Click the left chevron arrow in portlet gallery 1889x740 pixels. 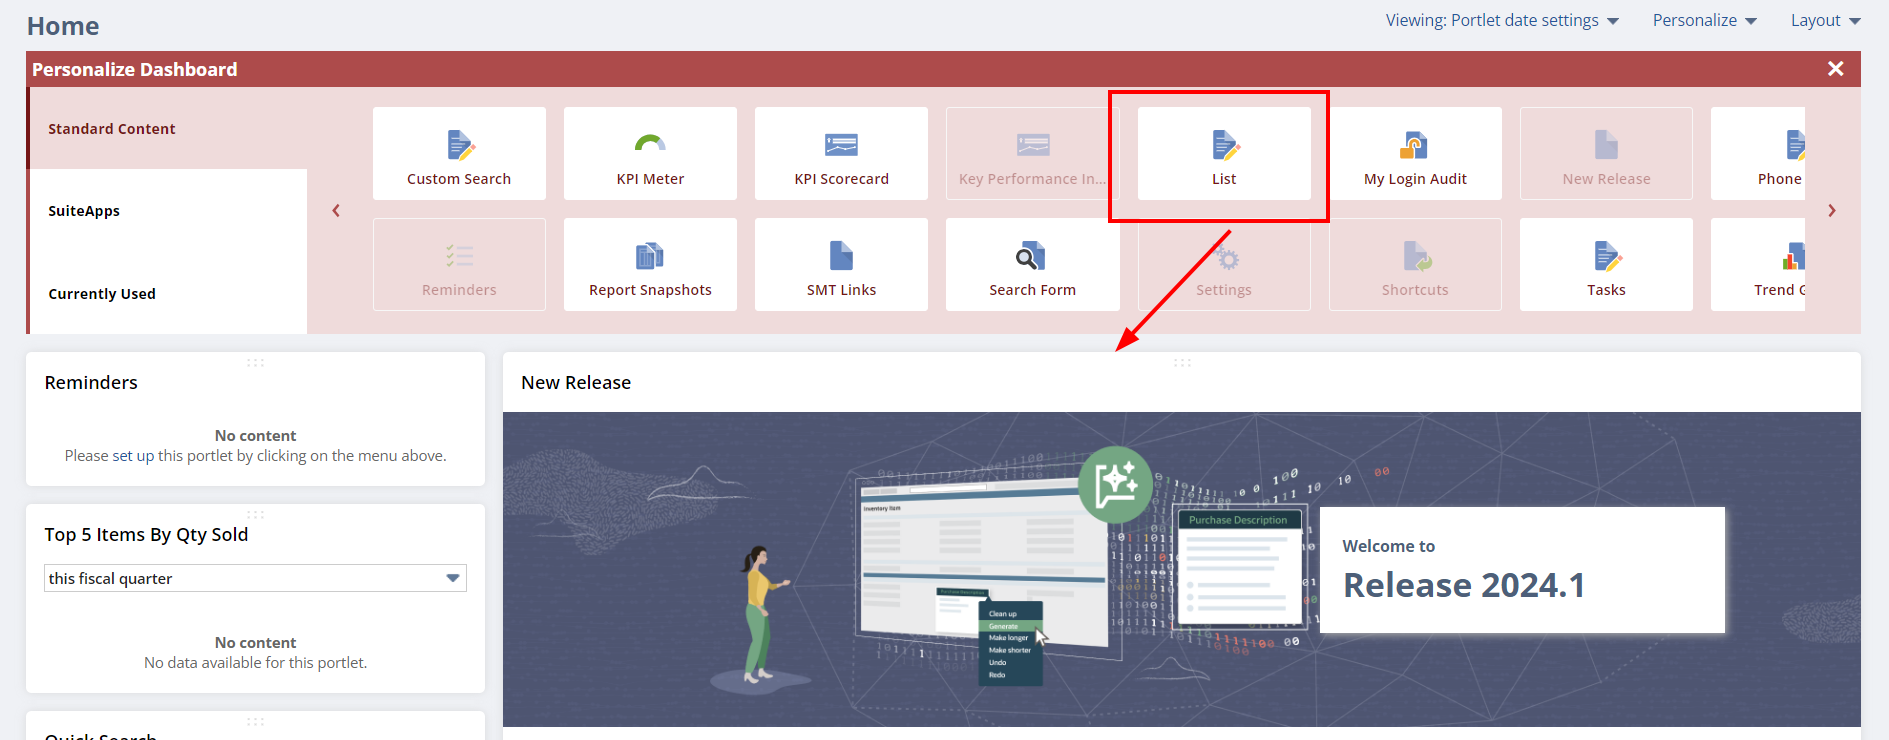pos(336,210)
